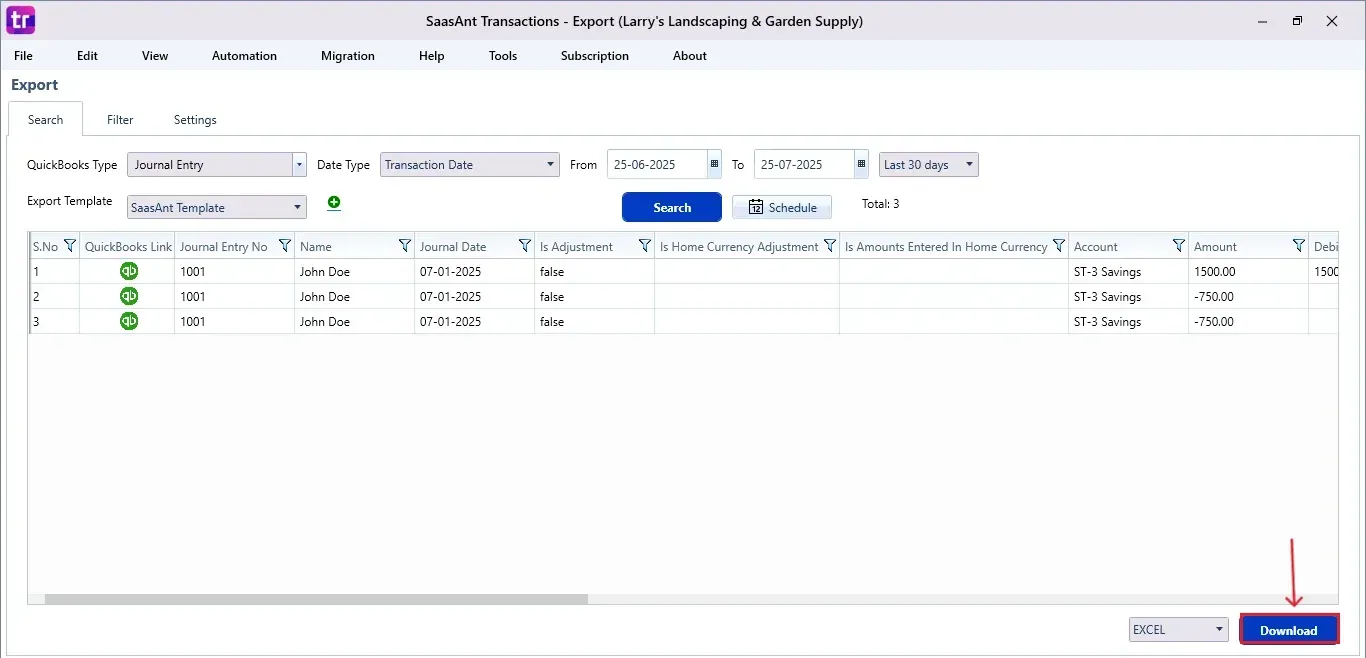This screenshot has width=1366, height=658.
Task: Open the File menu
Action: point(23,56)
